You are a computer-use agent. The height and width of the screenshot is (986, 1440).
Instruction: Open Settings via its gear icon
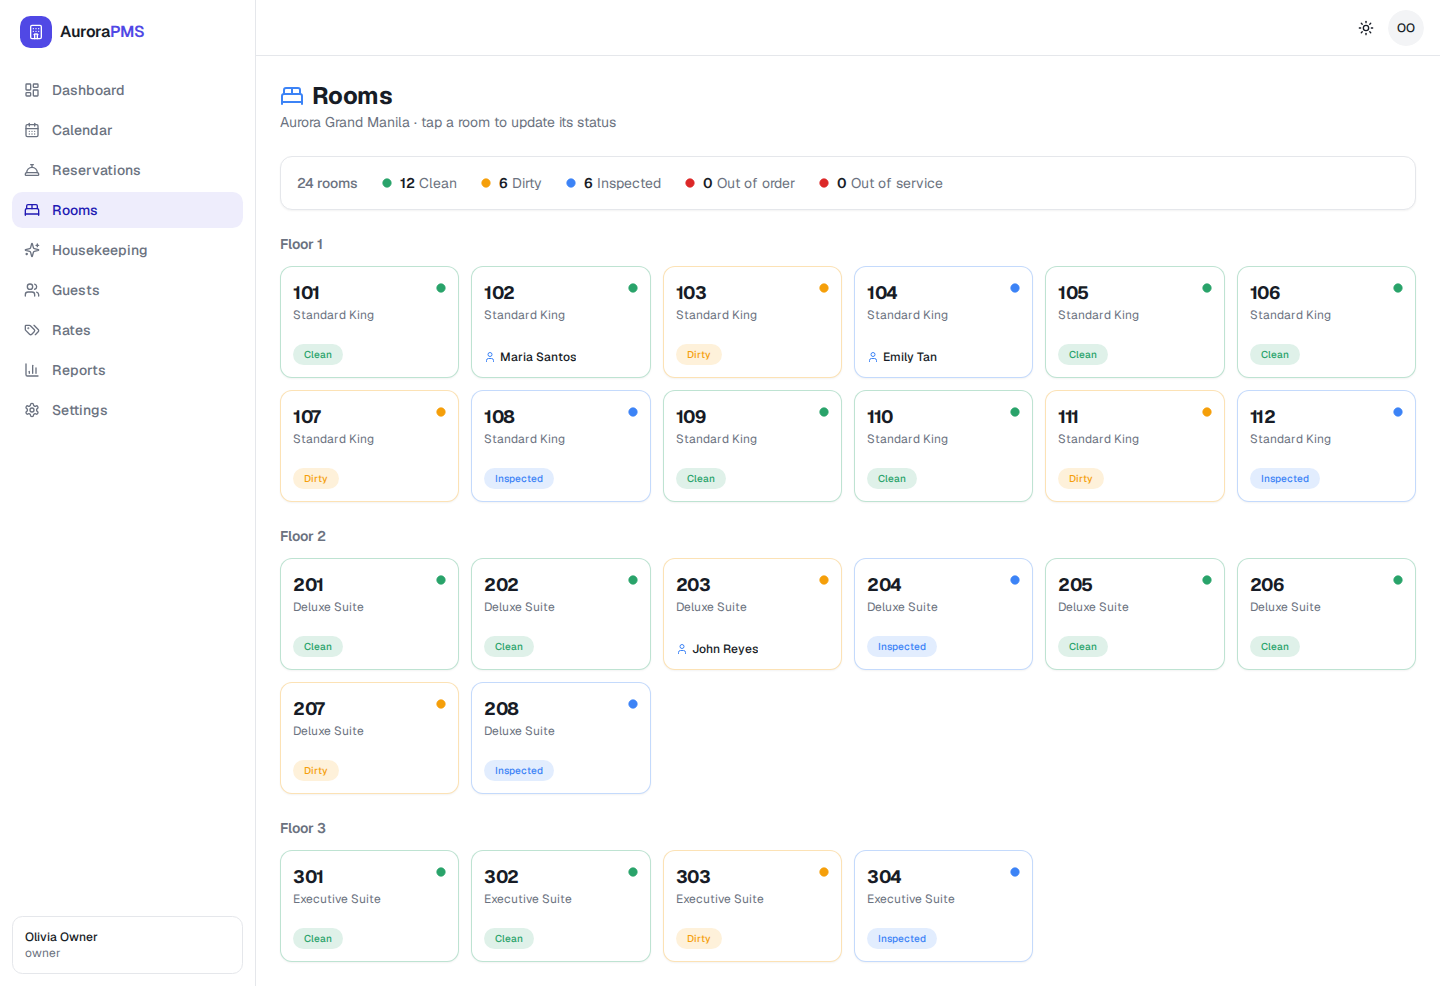[x=32, y=410]
